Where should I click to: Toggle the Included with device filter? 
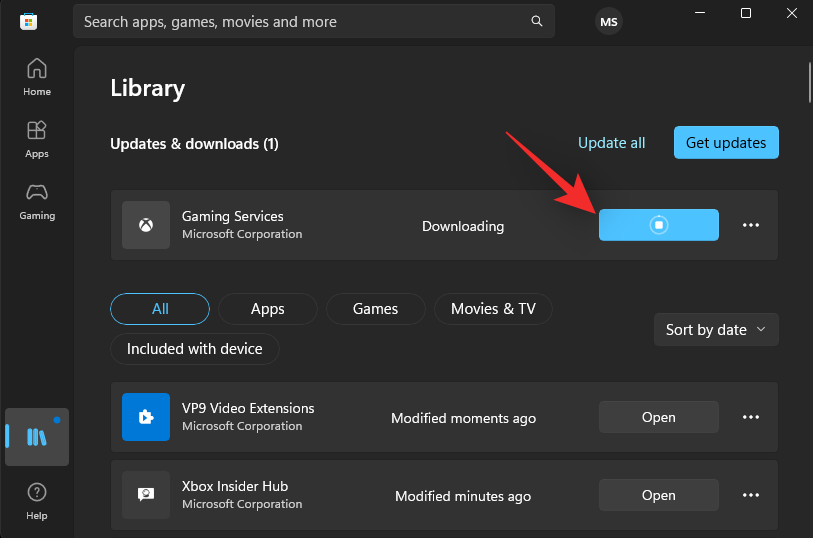(x=194, y=349)
